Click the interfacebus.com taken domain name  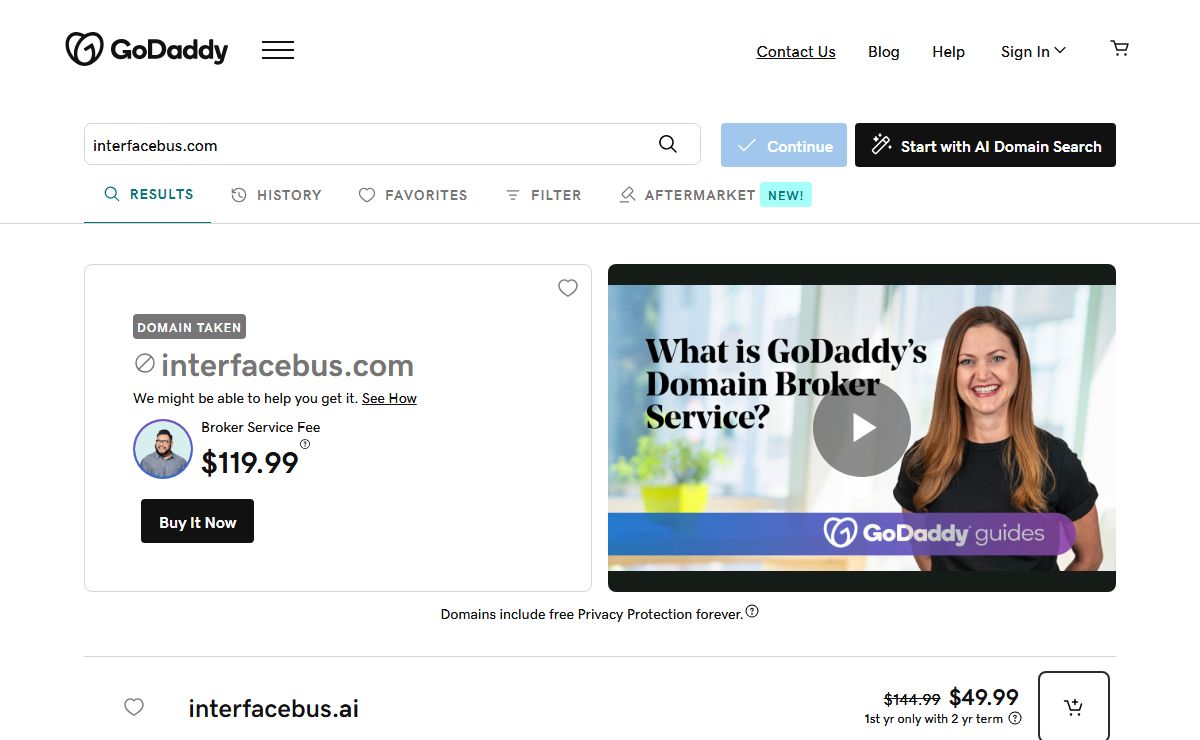(287, 365)
